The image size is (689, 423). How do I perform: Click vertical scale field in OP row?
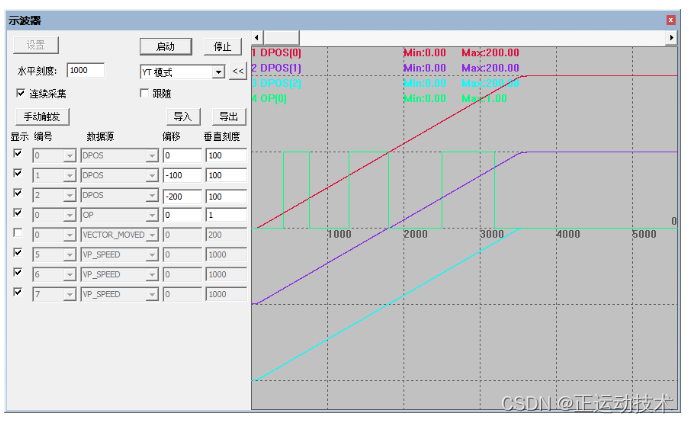(x=226, y=215)
